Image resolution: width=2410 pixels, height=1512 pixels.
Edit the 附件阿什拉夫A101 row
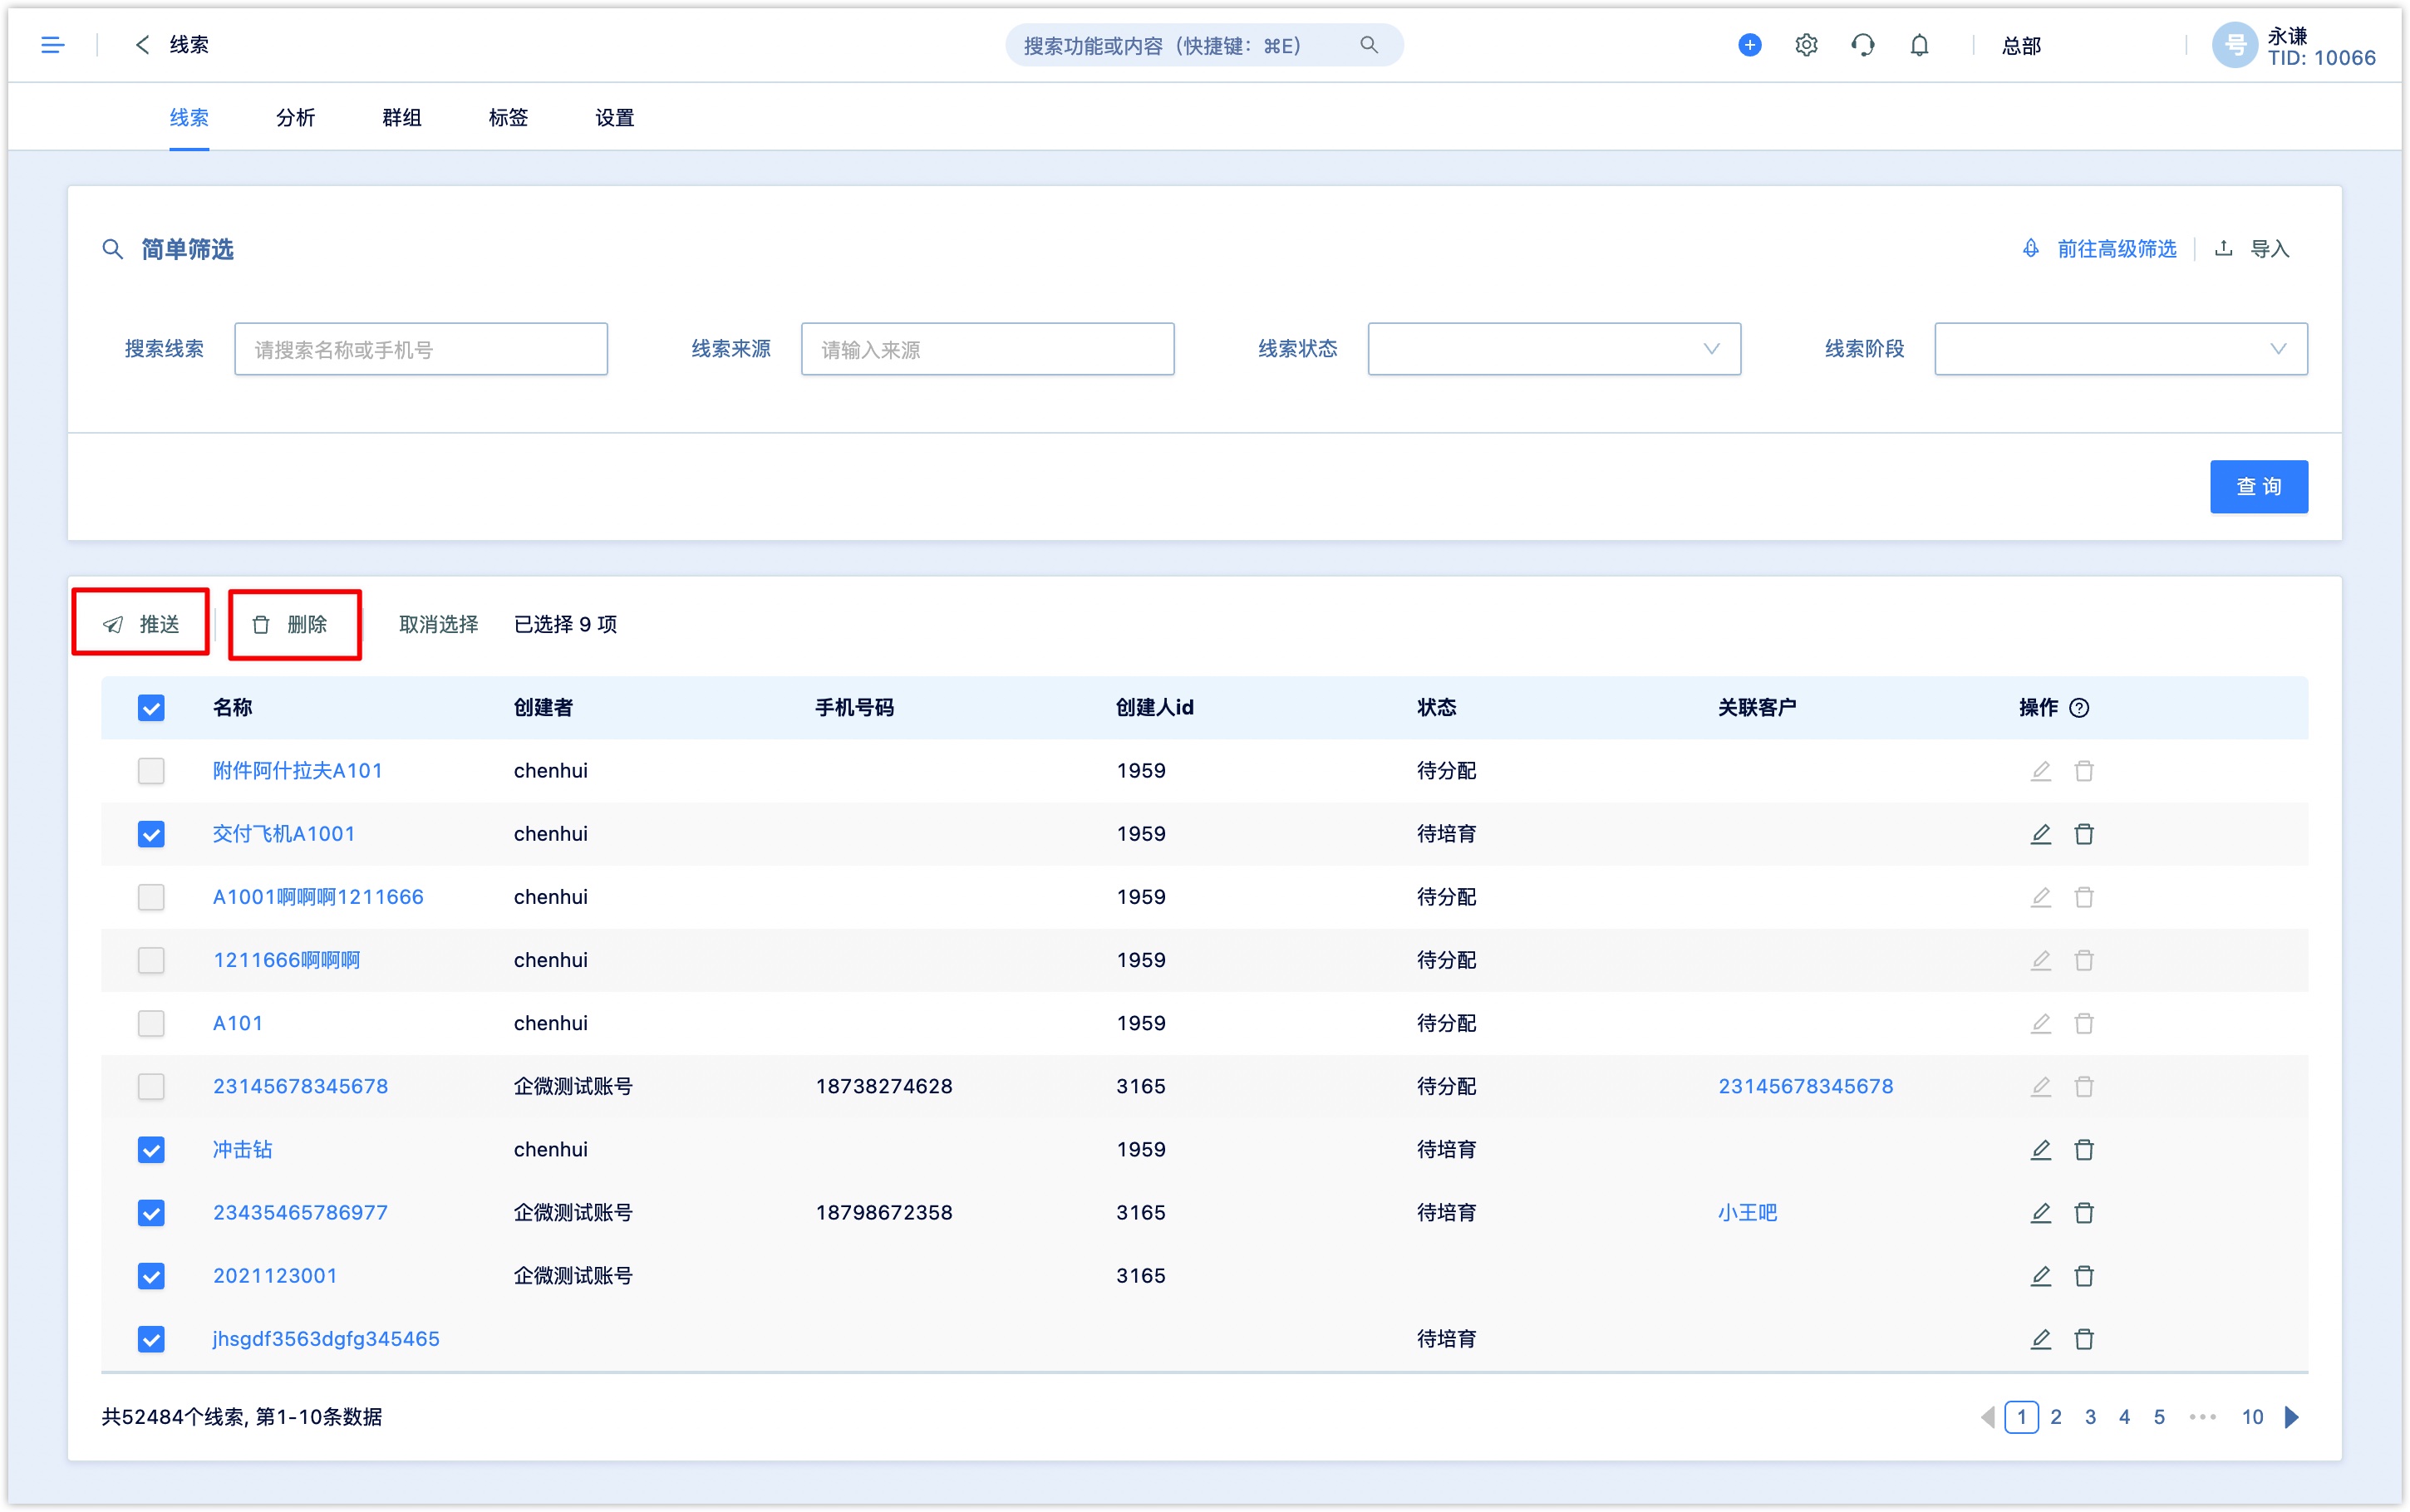2040,770
